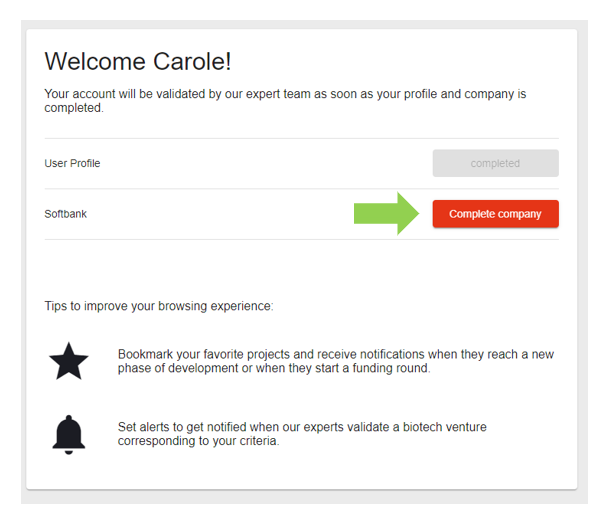
Task: Click the 'Bookmark your favorite projects' line
Action: pyautogui.click(x=335, y=355)
